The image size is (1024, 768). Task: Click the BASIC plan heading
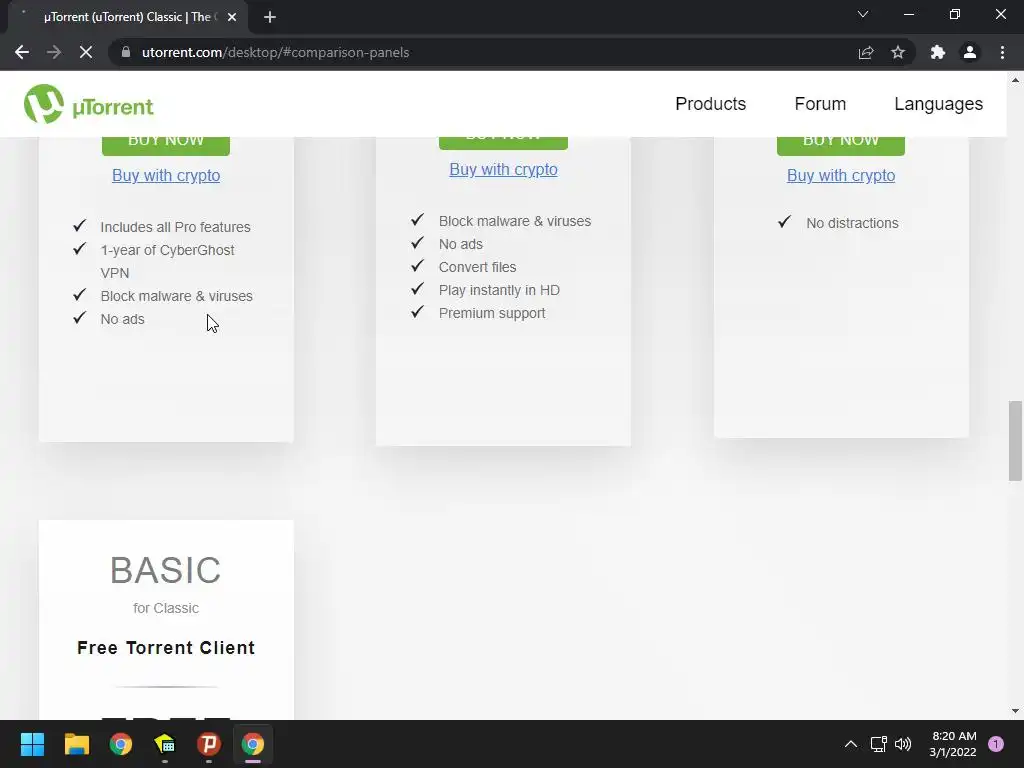(166, 570)
